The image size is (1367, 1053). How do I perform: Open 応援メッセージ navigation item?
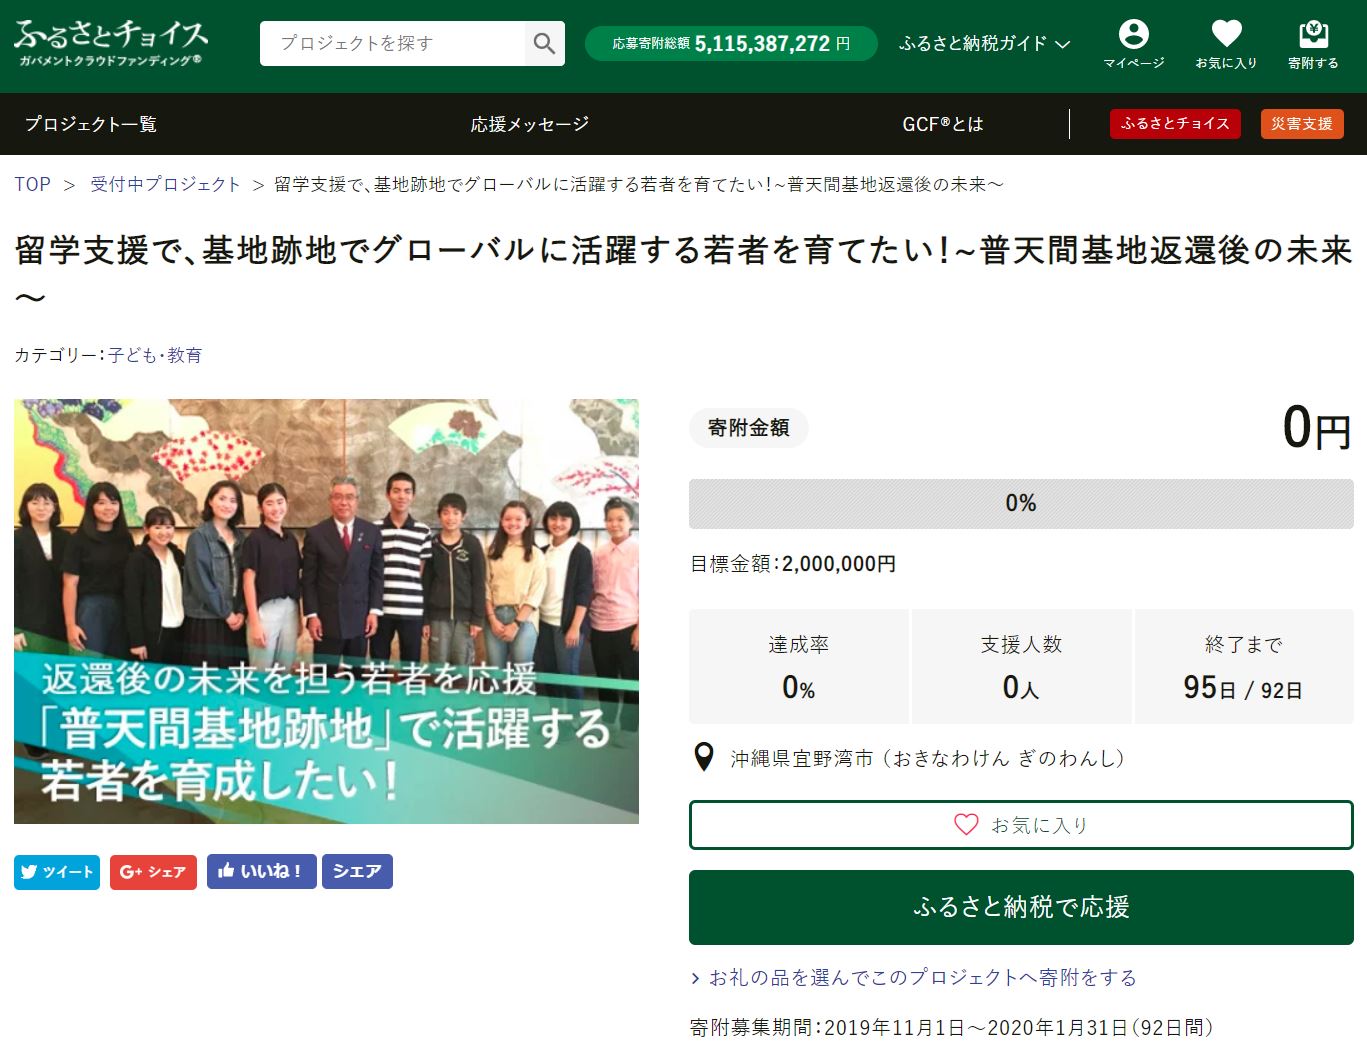tap(530, 124)
